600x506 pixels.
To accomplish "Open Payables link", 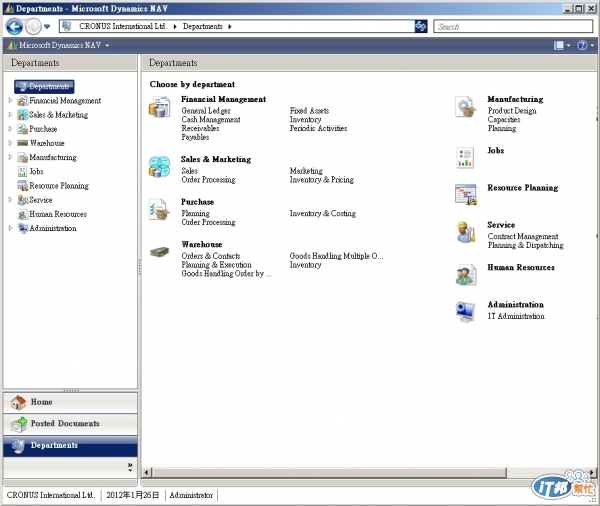I will [195, 137].
